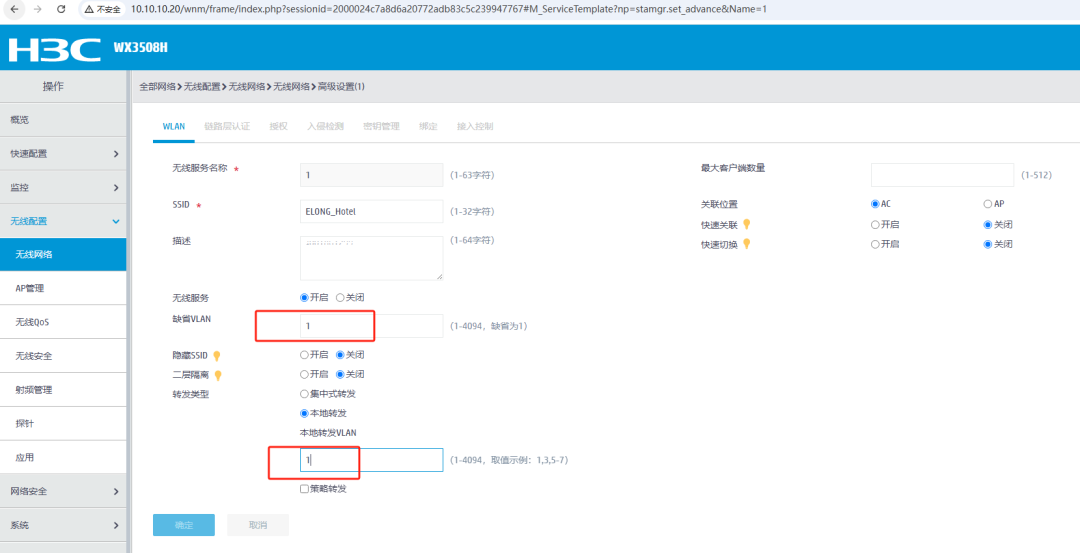Open AP管理 in the sidebar
Viewport: 1080px width, 553px height.
tap(63, 288)
